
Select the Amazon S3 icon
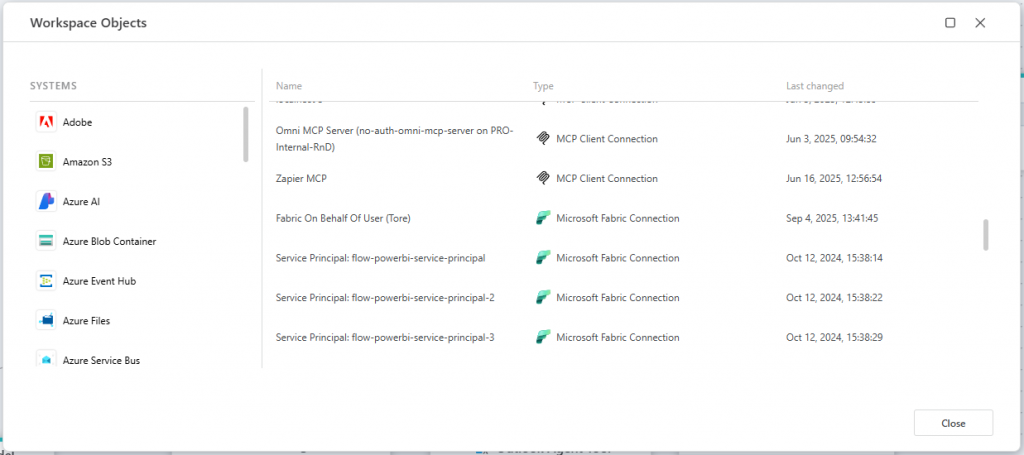(x=45, y=162)
